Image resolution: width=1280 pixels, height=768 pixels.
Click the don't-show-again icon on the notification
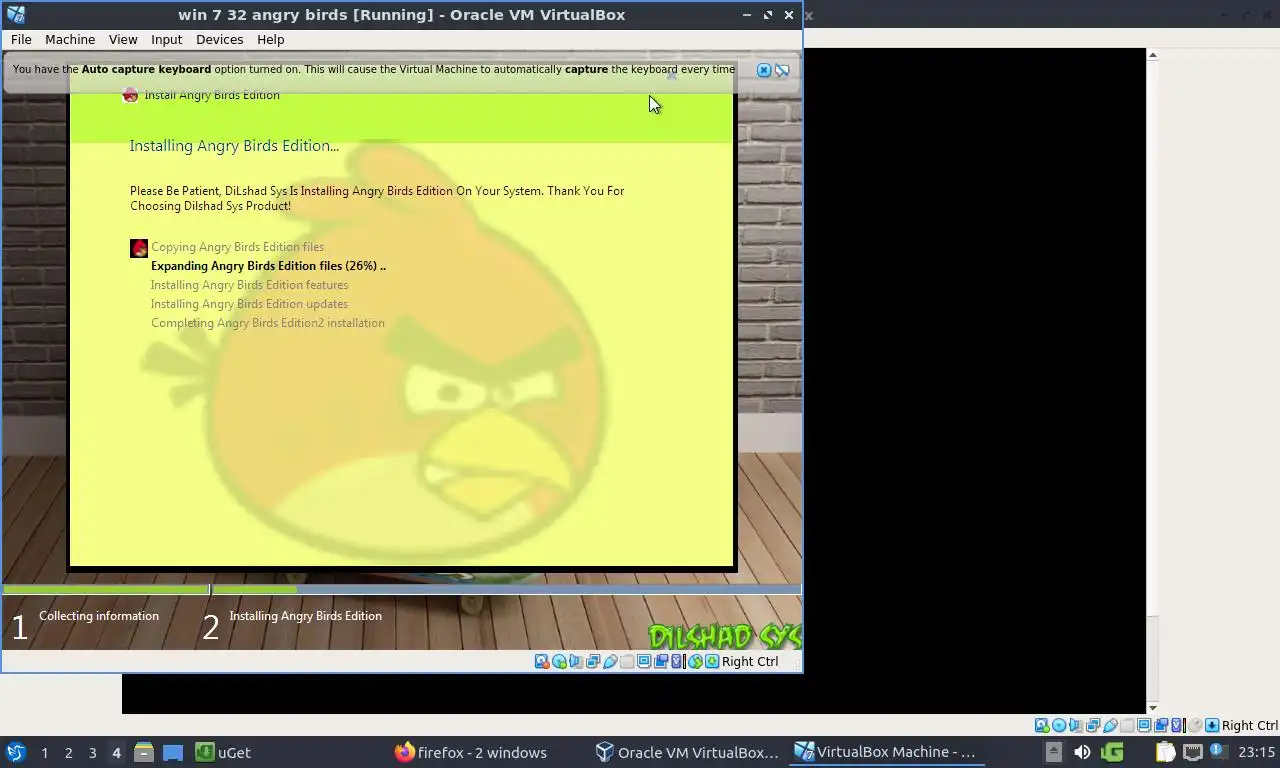point(782,70)
